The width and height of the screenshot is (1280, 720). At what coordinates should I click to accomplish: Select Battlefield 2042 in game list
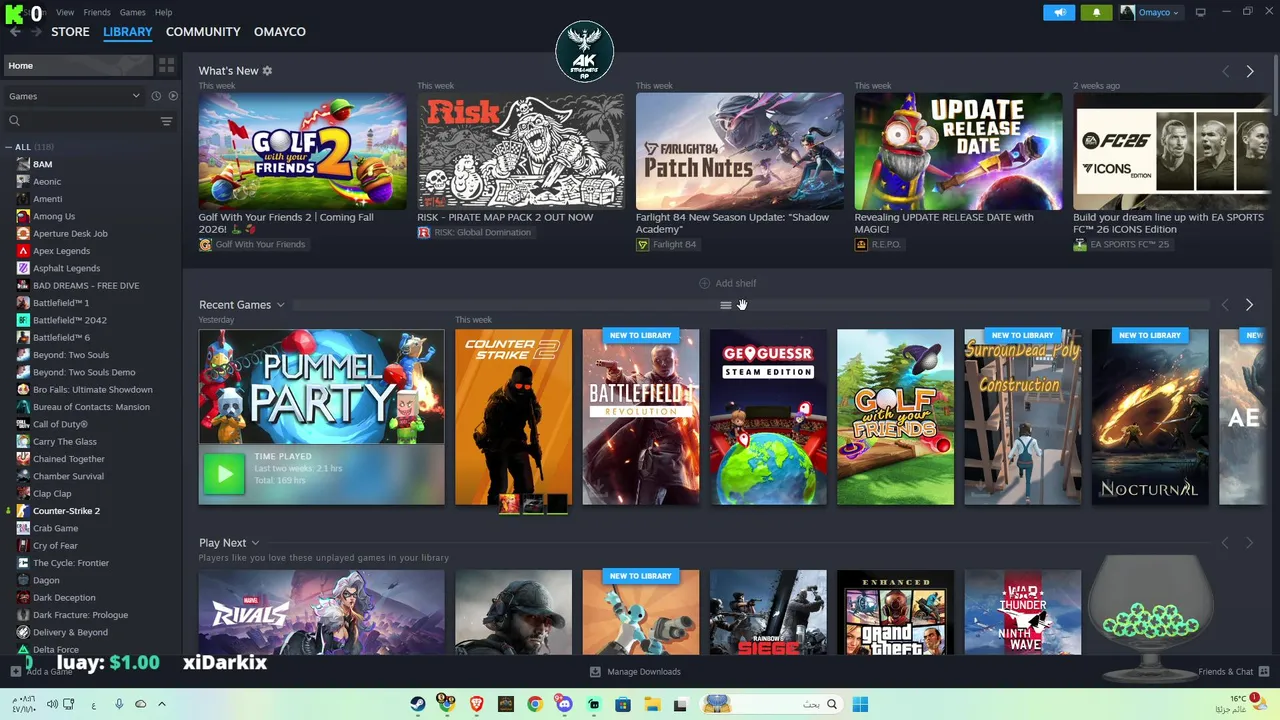[x=69, y=320]
